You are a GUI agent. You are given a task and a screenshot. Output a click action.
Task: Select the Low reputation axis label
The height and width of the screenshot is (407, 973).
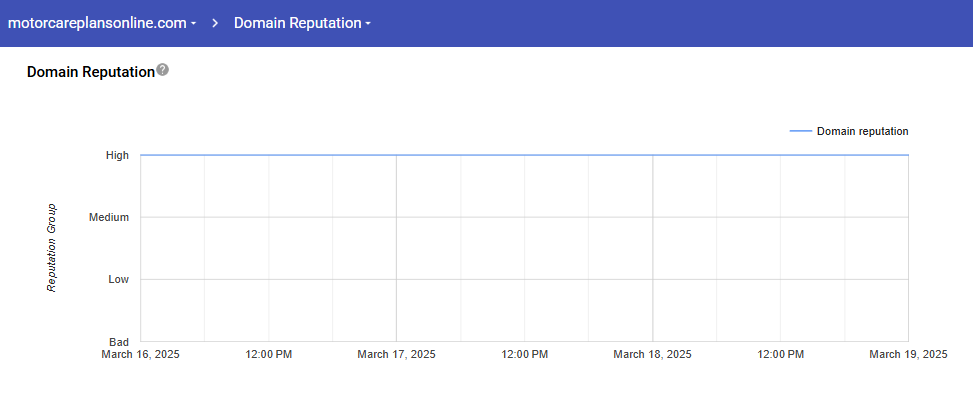[x=118, y=279]
